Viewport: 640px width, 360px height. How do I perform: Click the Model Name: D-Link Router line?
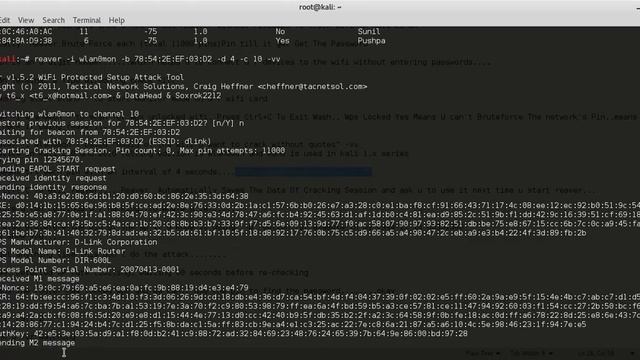(x=62, y=251)
